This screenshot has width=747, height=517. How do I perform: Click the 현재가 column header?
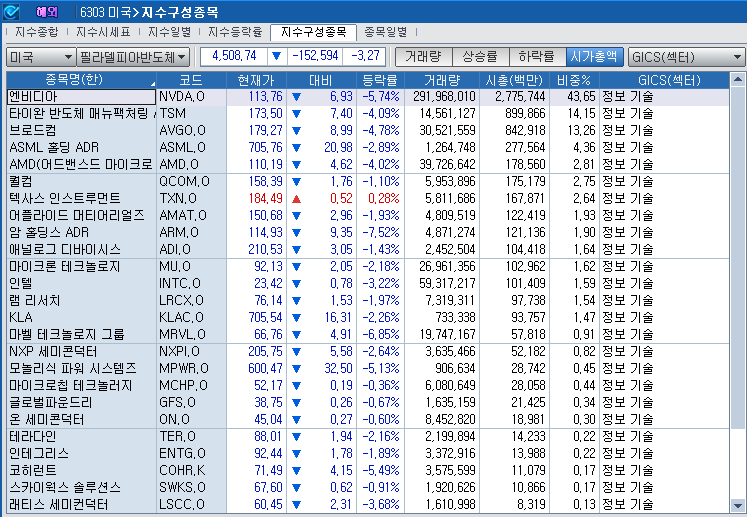tap(256, 80)
